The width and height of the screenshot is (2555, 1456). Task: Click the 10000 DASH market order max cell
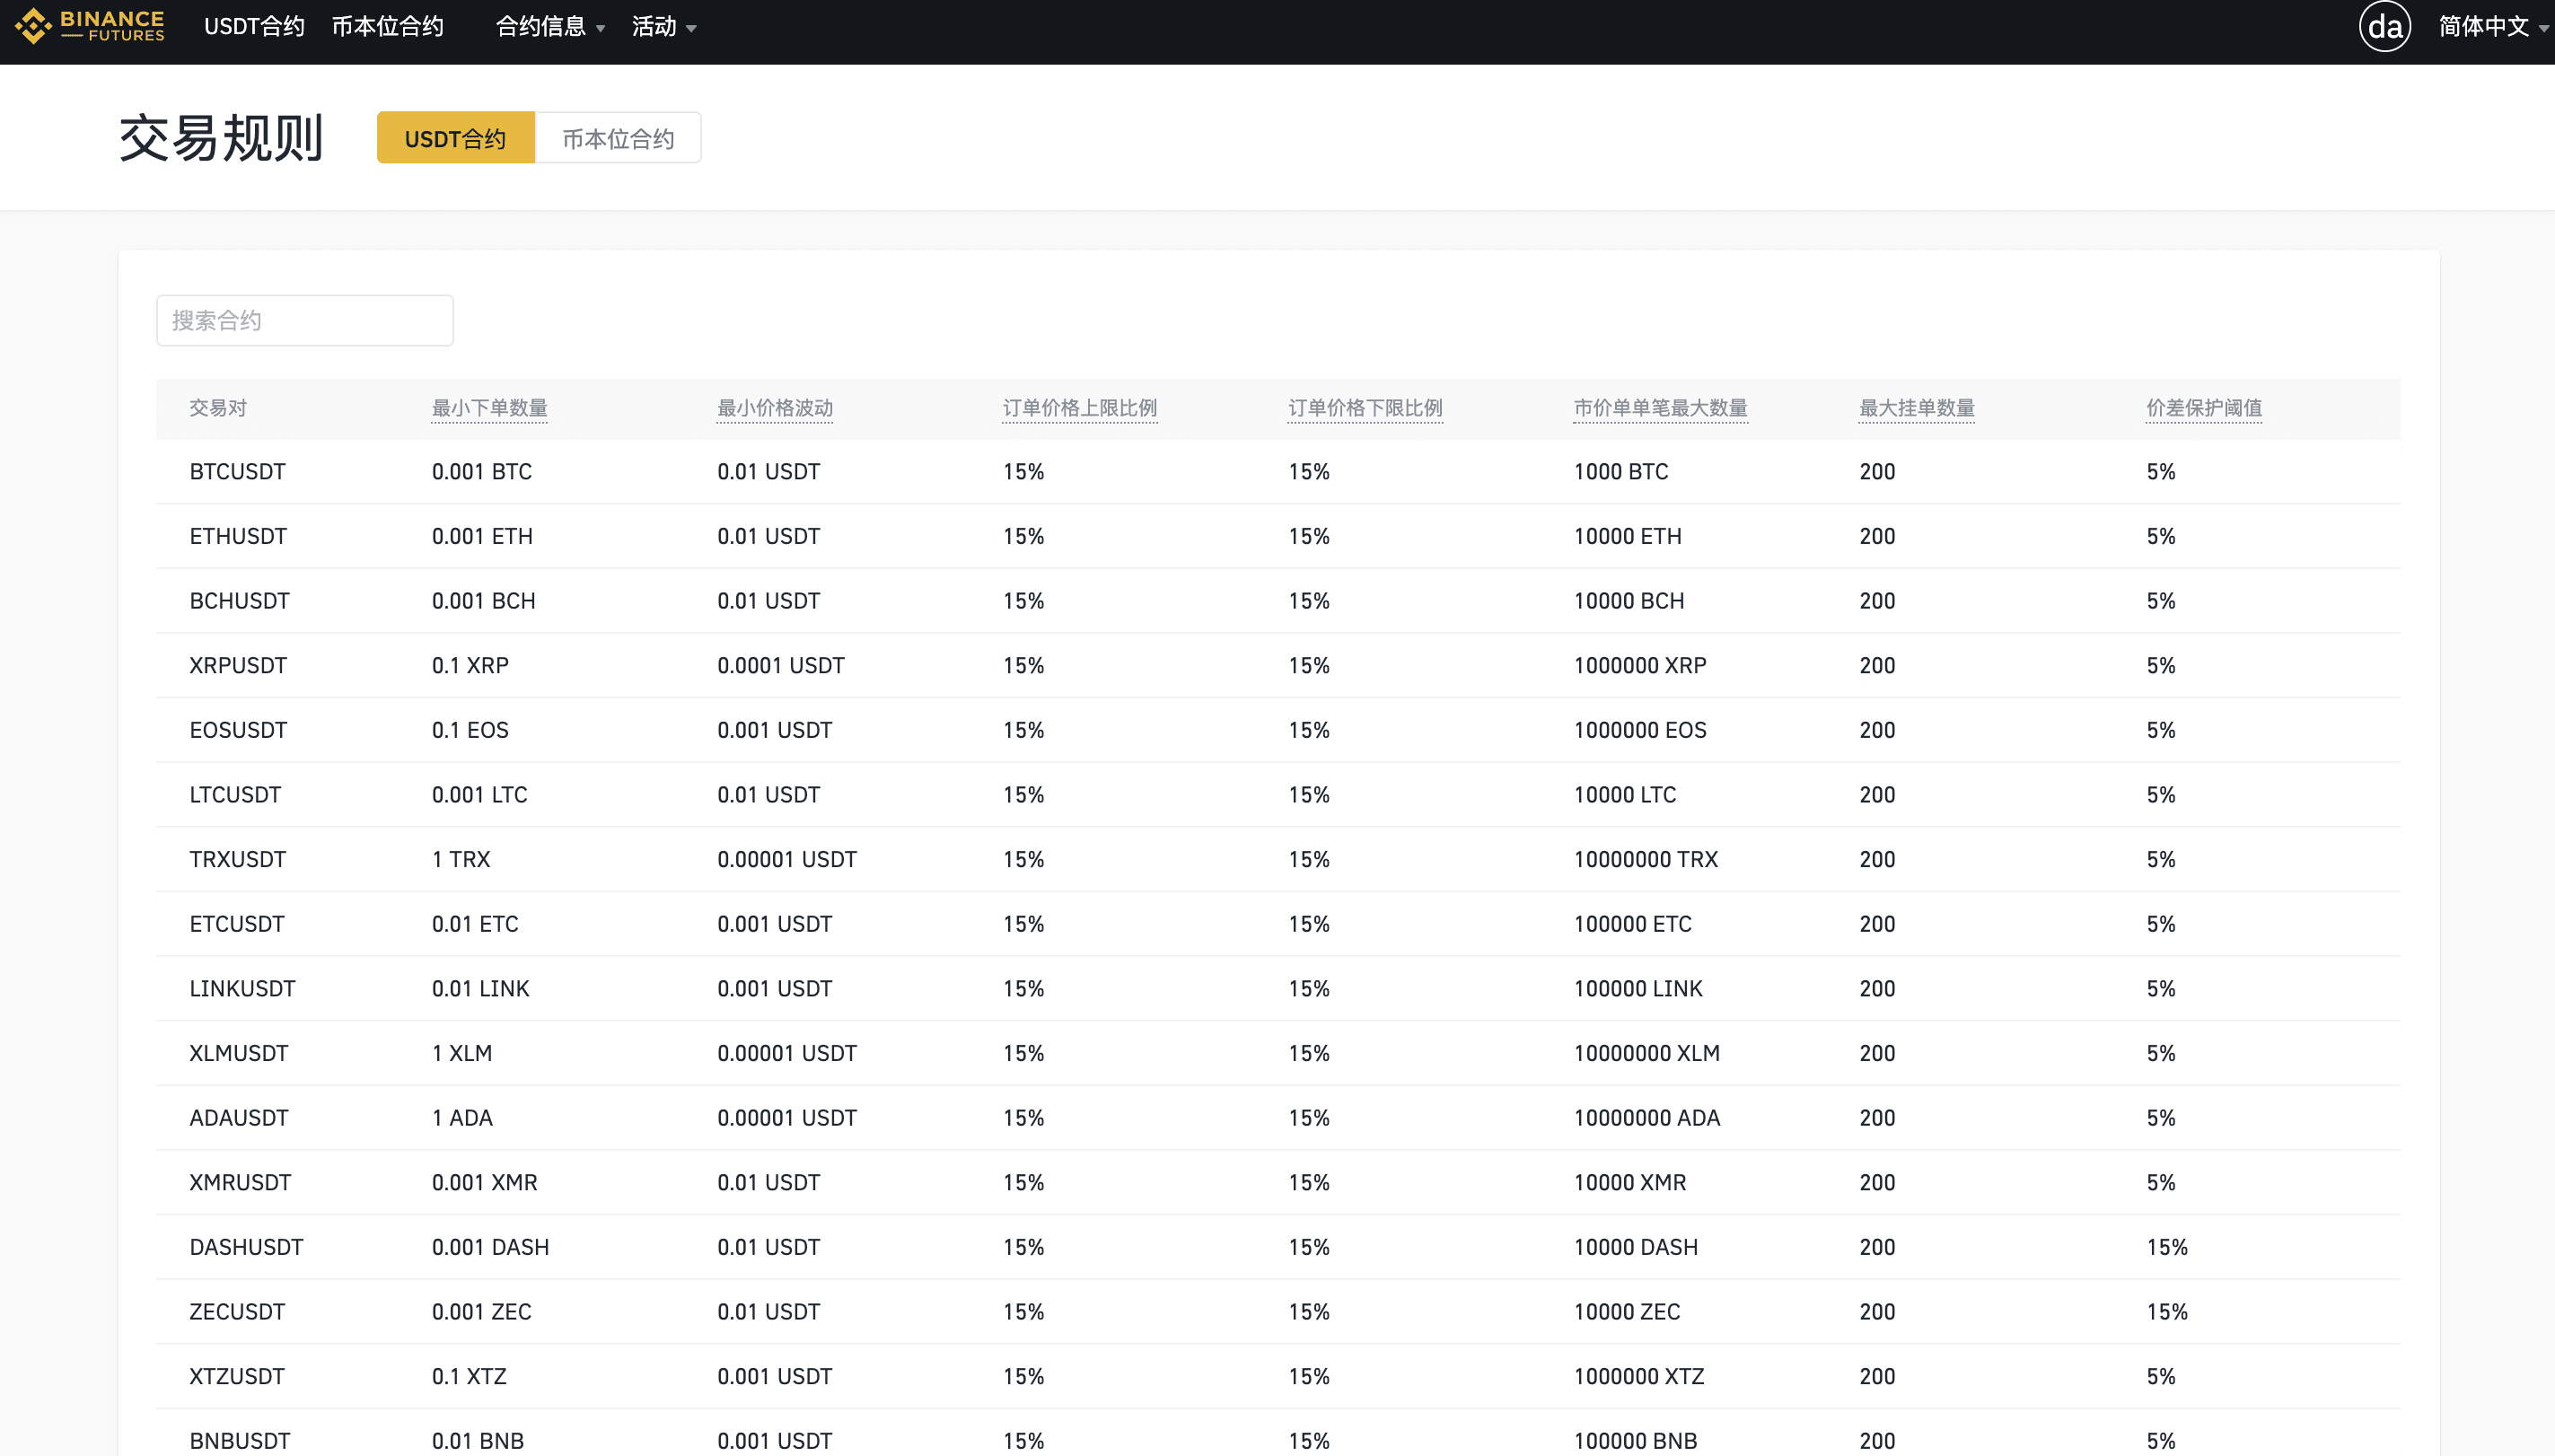(1636, 1248)
